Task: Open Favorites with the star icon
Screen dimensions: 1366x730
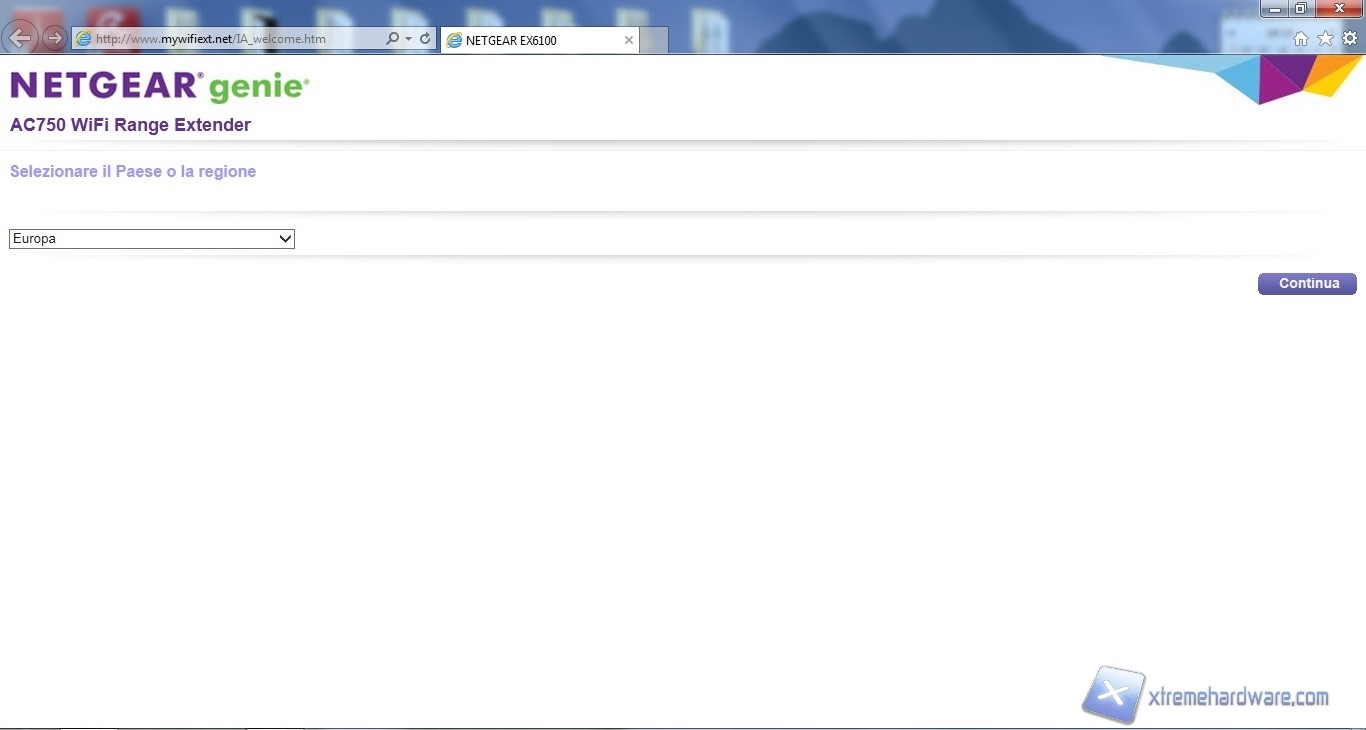Action: [x=1325, y=39]
